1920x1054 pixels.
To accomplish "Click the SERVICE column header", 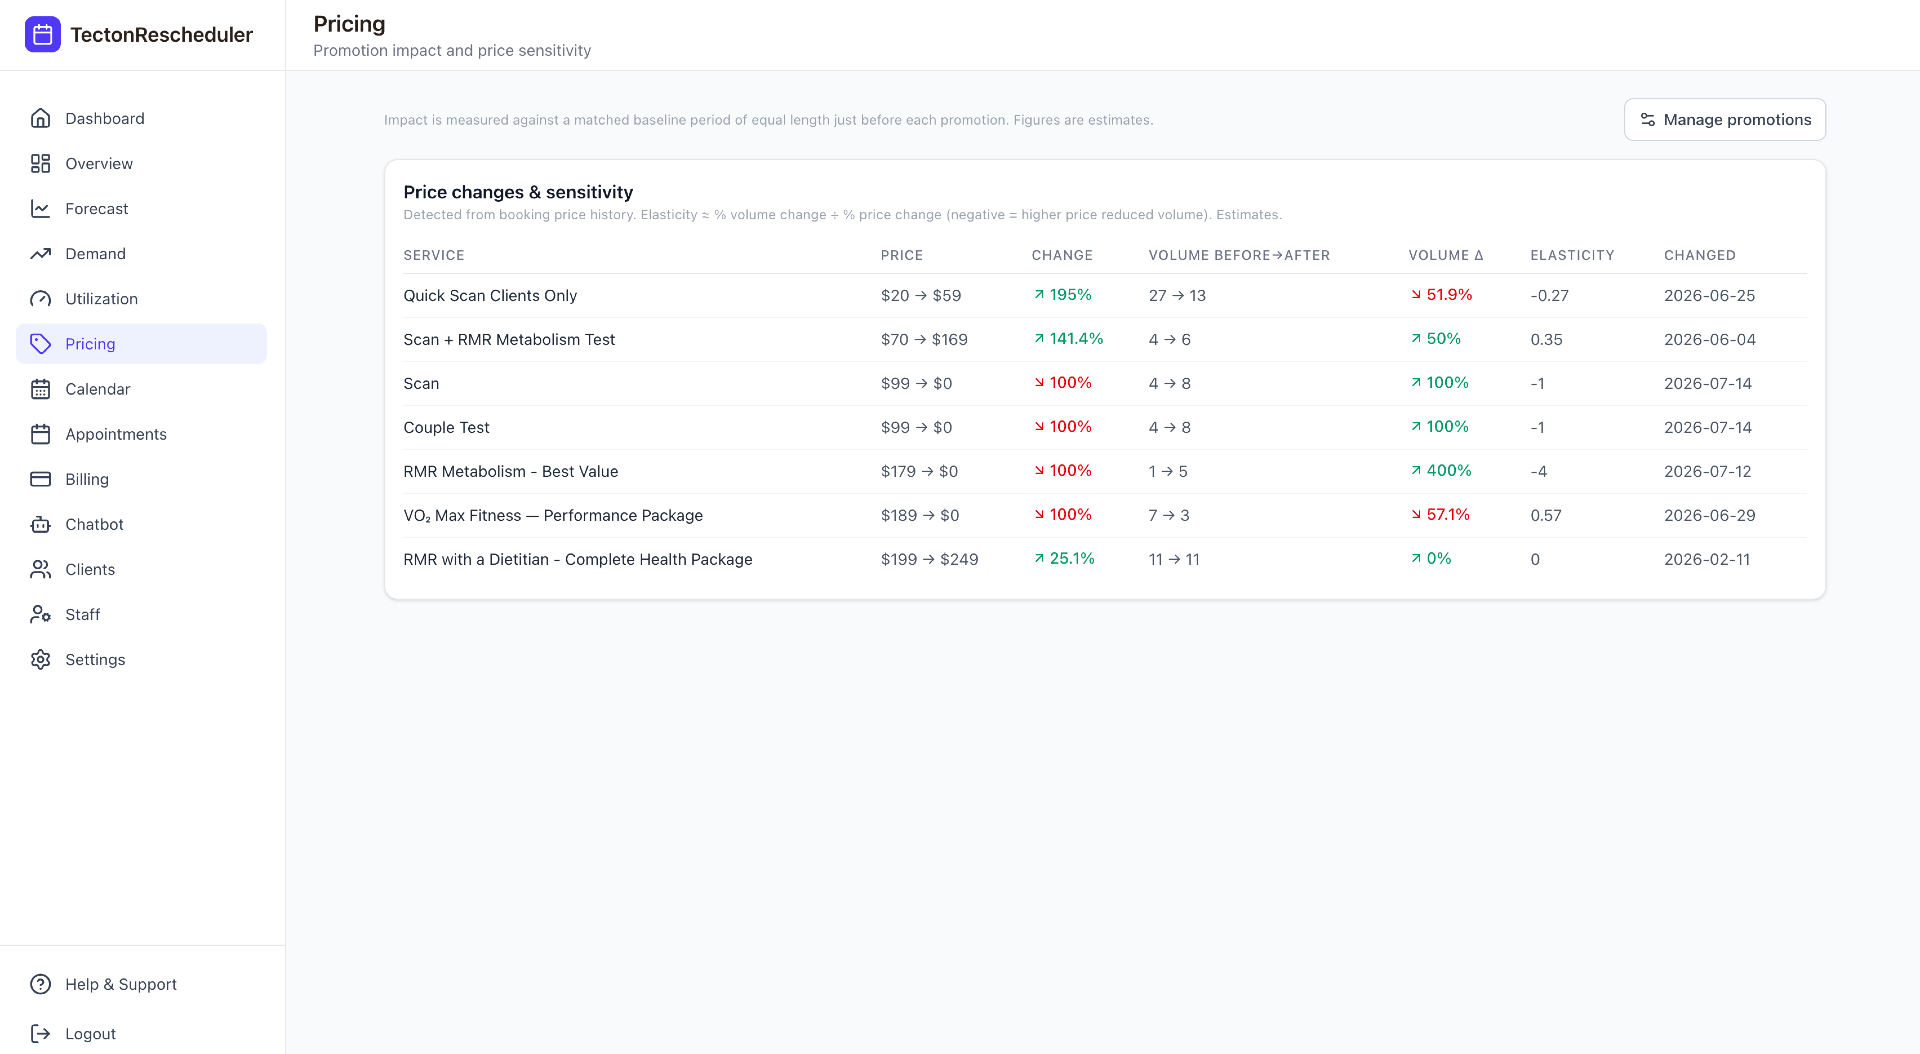I will pyautogui.click(x=434, y=255).
